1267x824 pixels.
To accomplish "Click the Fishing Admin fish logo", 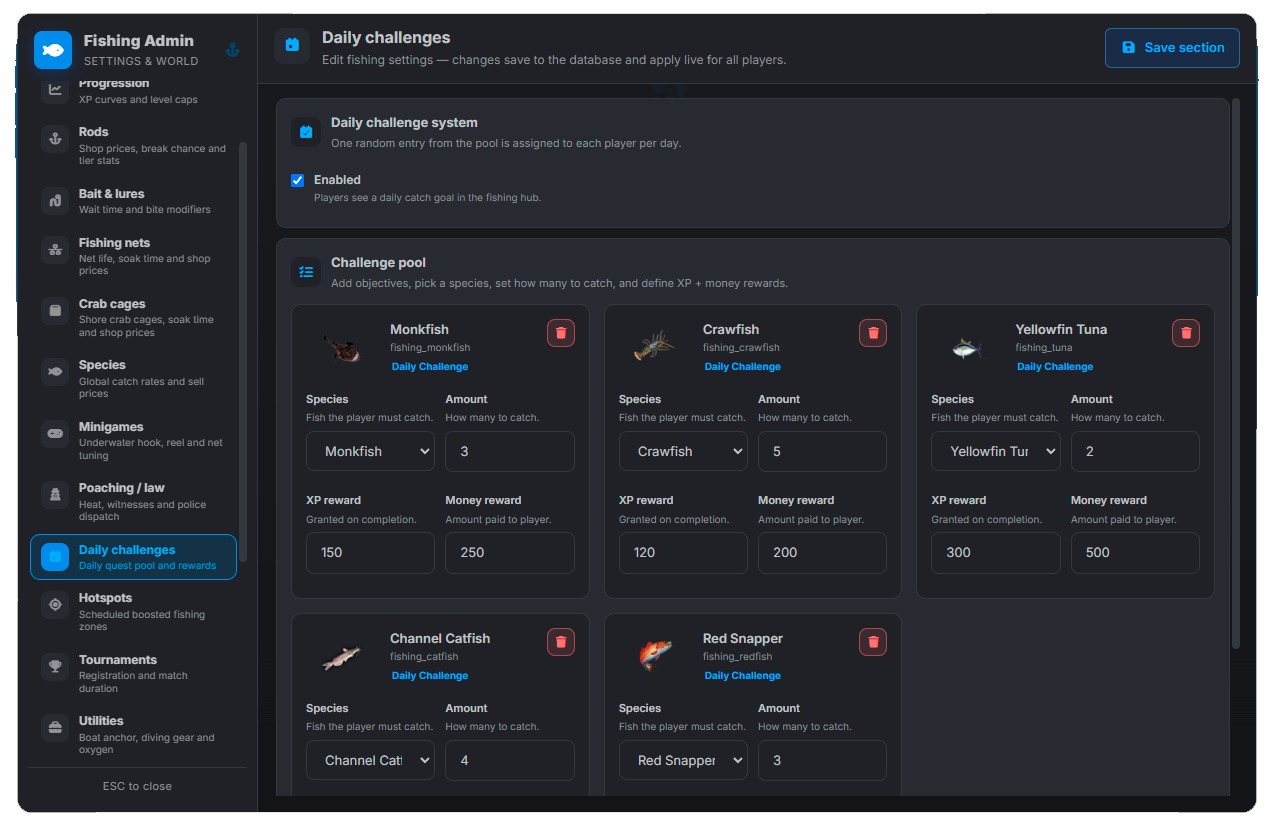I will pyautogui.click(x=53, y=50).
